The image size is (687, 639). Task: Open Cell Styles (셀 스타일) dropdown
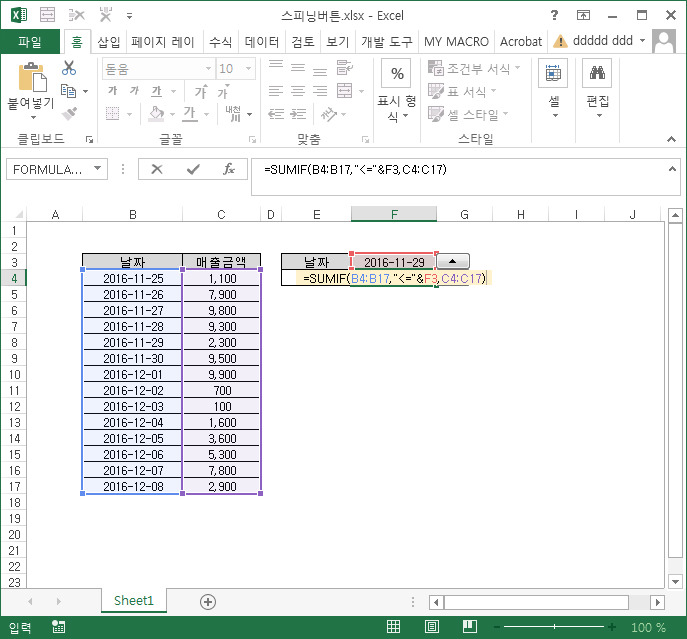point(468,114)
